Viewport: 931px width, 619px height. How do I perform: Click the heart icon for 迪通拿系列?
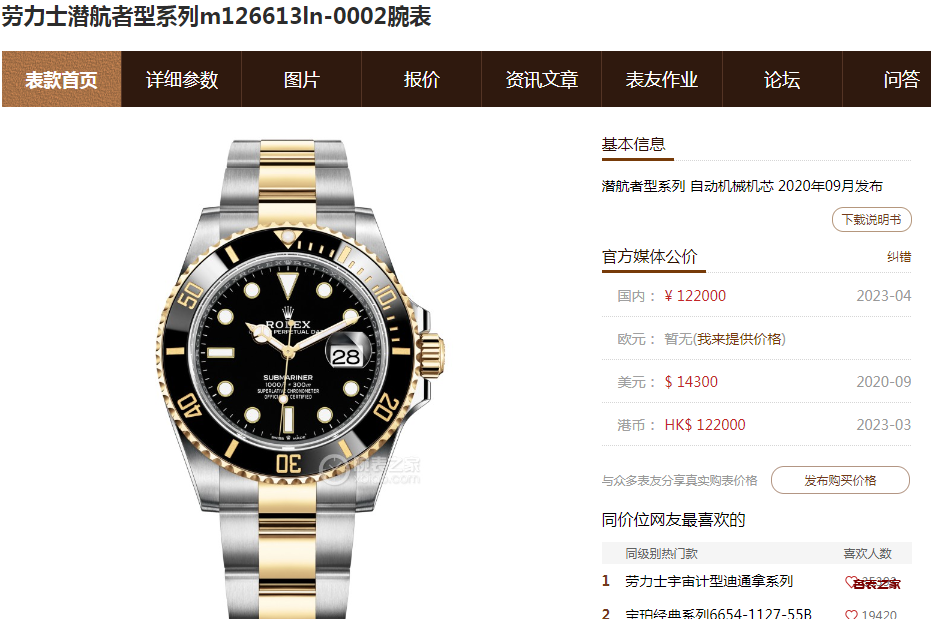click(851, 582)
